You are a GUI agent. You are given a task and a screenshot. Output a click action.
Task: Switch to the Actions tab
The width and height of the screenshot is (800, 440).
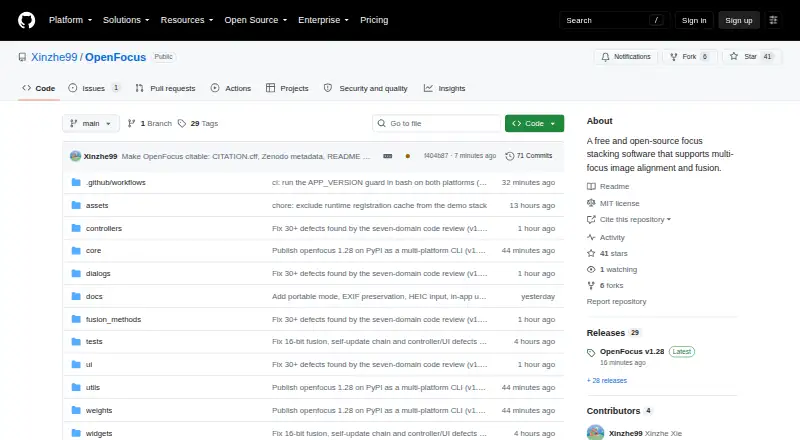tap(231, 88)
